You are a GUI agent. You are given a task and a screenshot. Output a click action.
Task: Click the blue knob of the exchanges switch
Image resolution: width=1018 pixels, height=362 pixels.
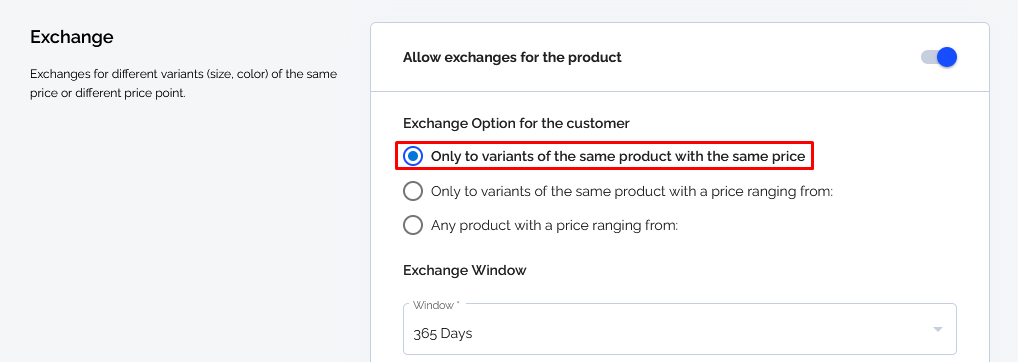[x=947, y=57]
